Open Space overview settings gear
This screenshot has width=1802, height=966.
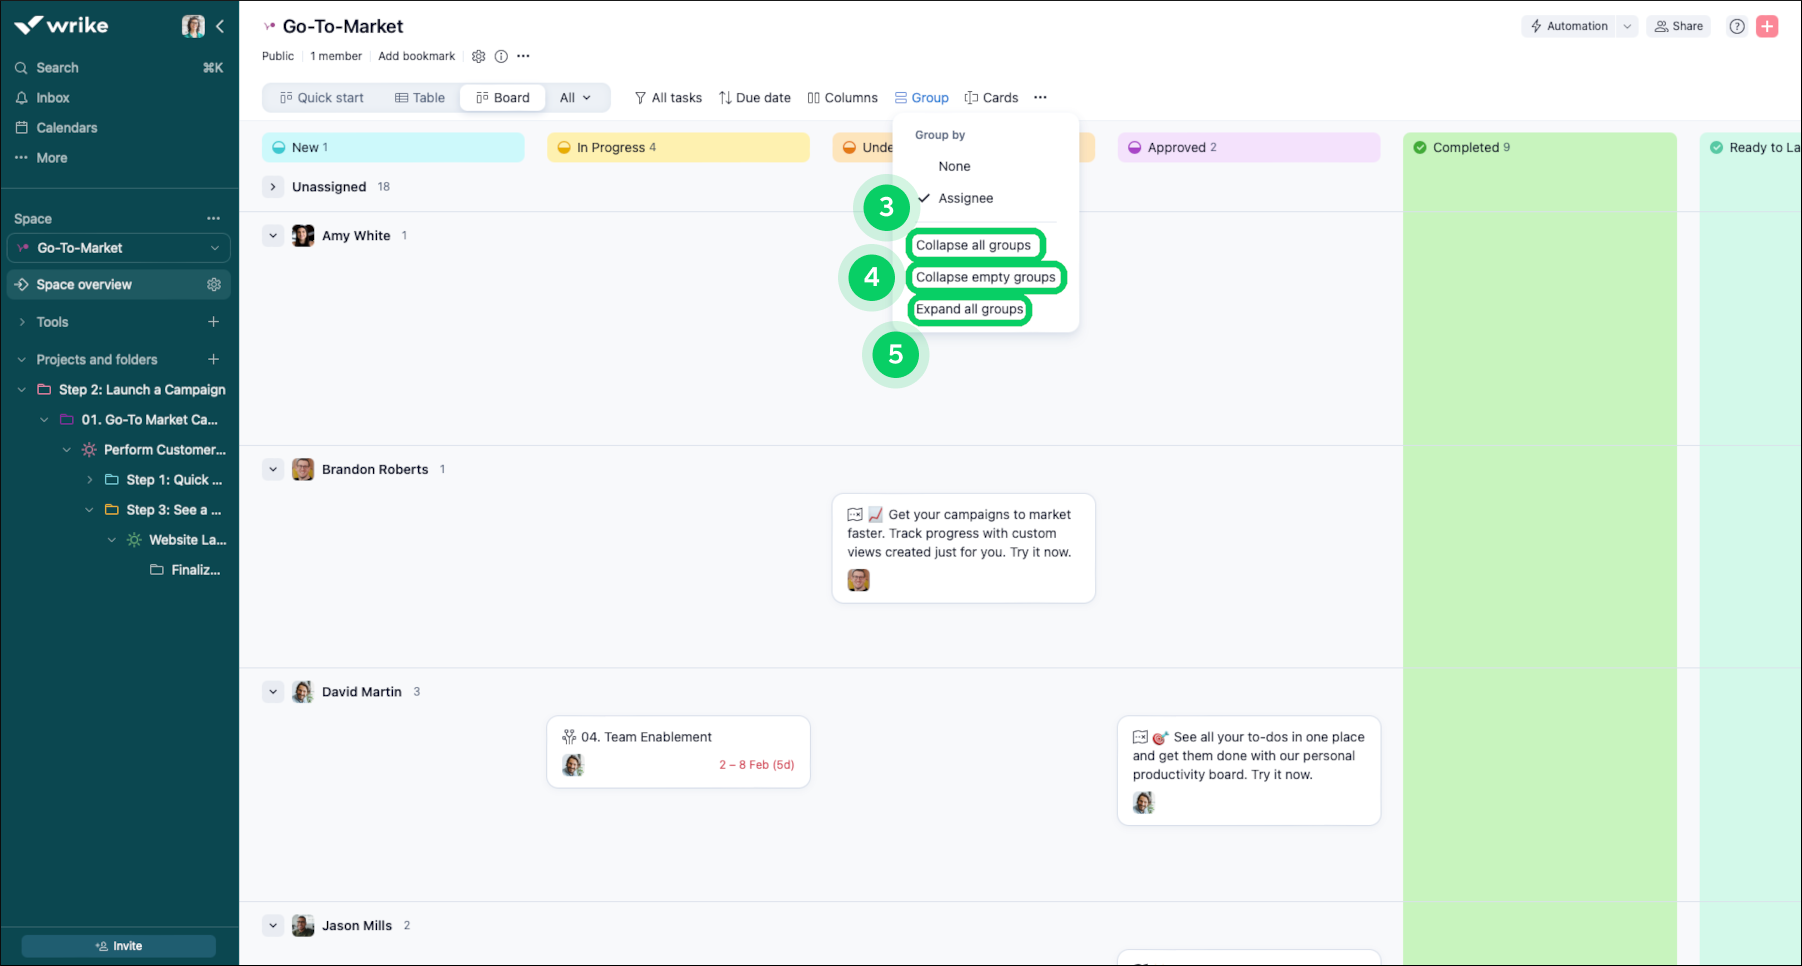[214, 285]
